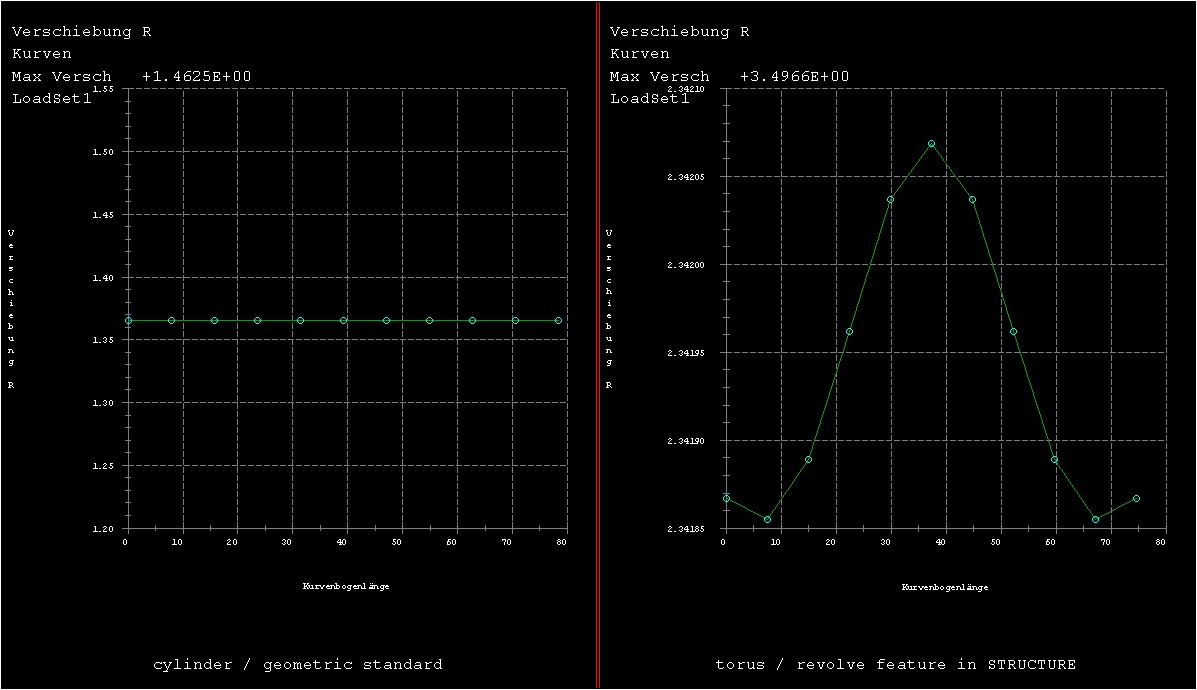Select the last data point of torus curve
The width and height of the screenshot is (1197, 690).
click(x=1137, y=498)
